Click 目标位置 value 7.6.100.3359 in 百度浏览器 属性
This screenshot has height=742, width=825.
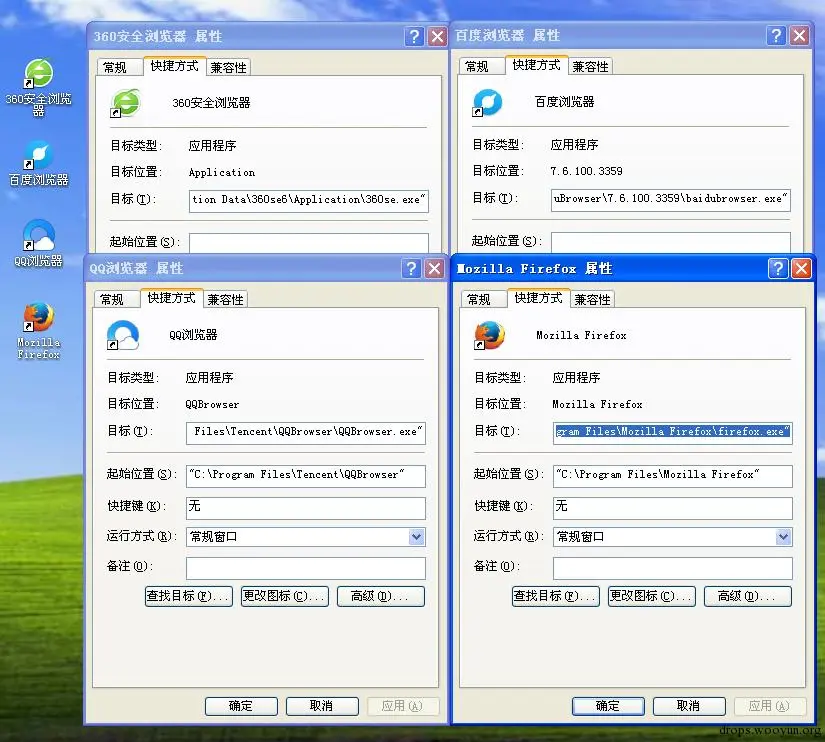coord(586,171)
